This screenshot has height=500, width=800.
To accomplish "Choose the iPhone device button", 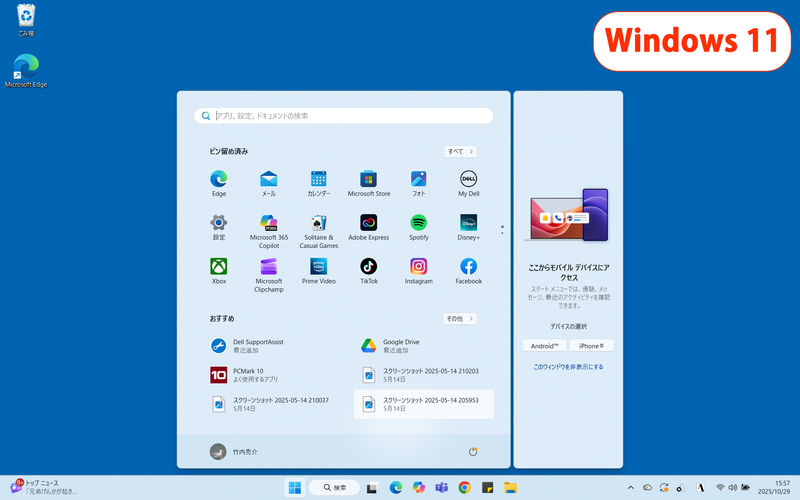I will pos(591,346).
